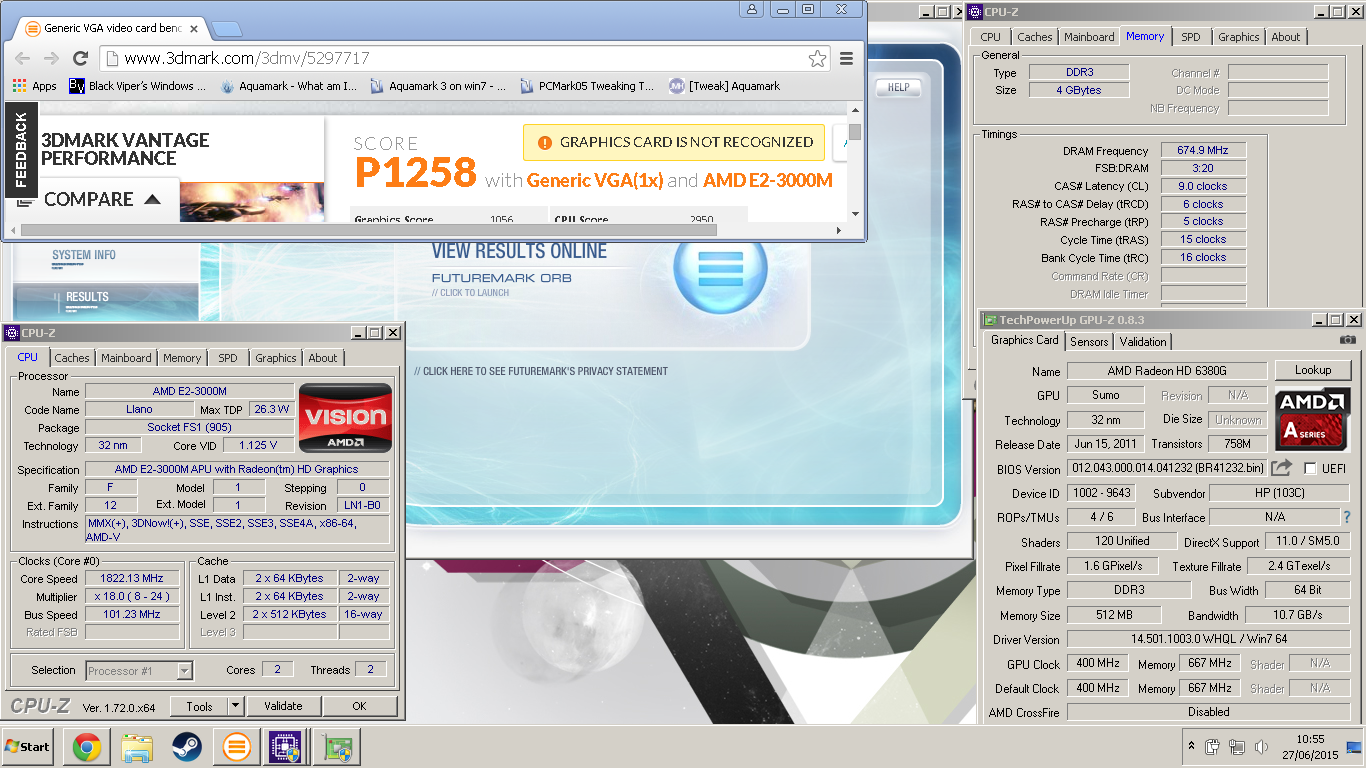The height and width of the screenshot is (768, 1366).
Task: Switch to Mainboard tab in lower CPU-Z
Action: pos(126,357)
